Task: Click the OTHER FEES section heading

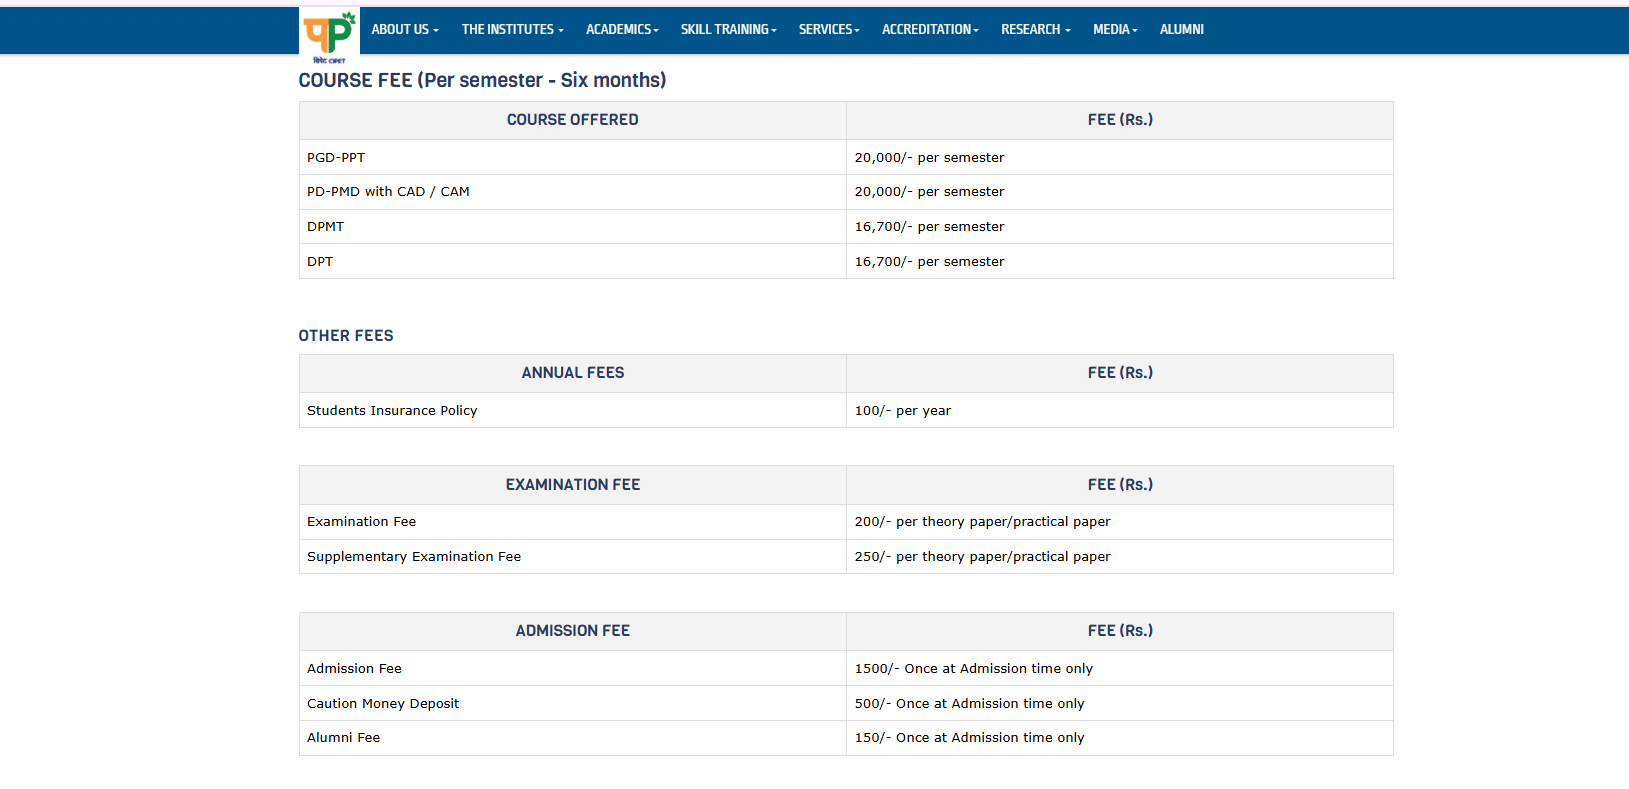Action: (x=346, y=336)
